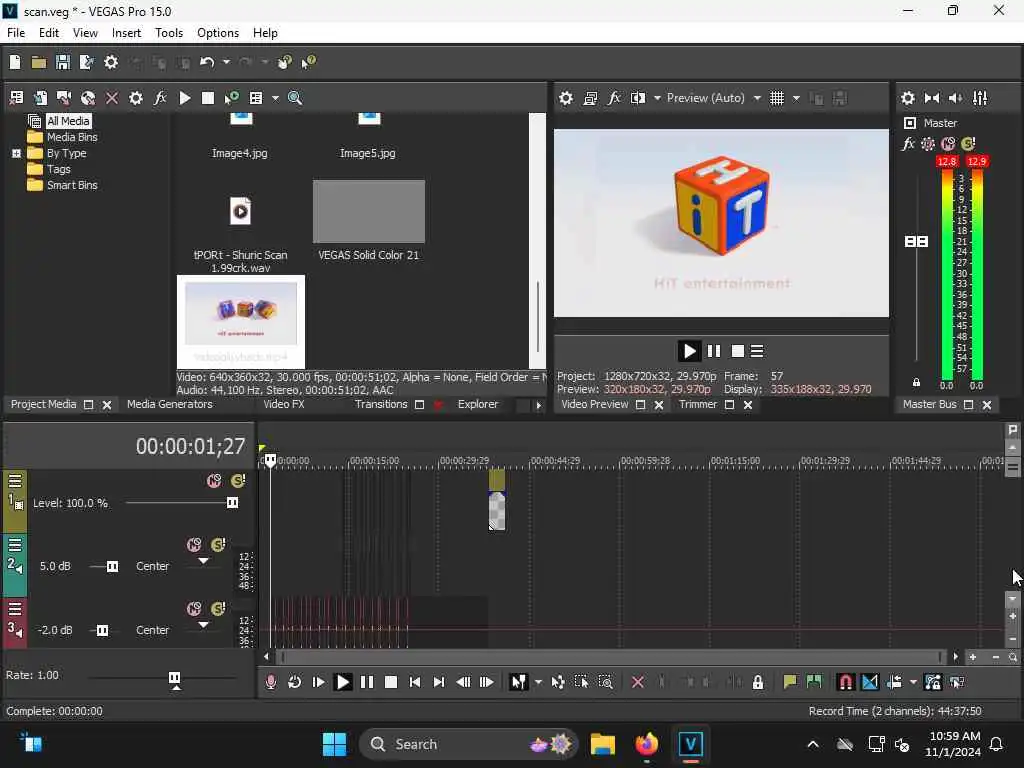Screen dimensions: 1024x768
Task: Play the project in the Video Preview window
Action: (x=689, y=351)
